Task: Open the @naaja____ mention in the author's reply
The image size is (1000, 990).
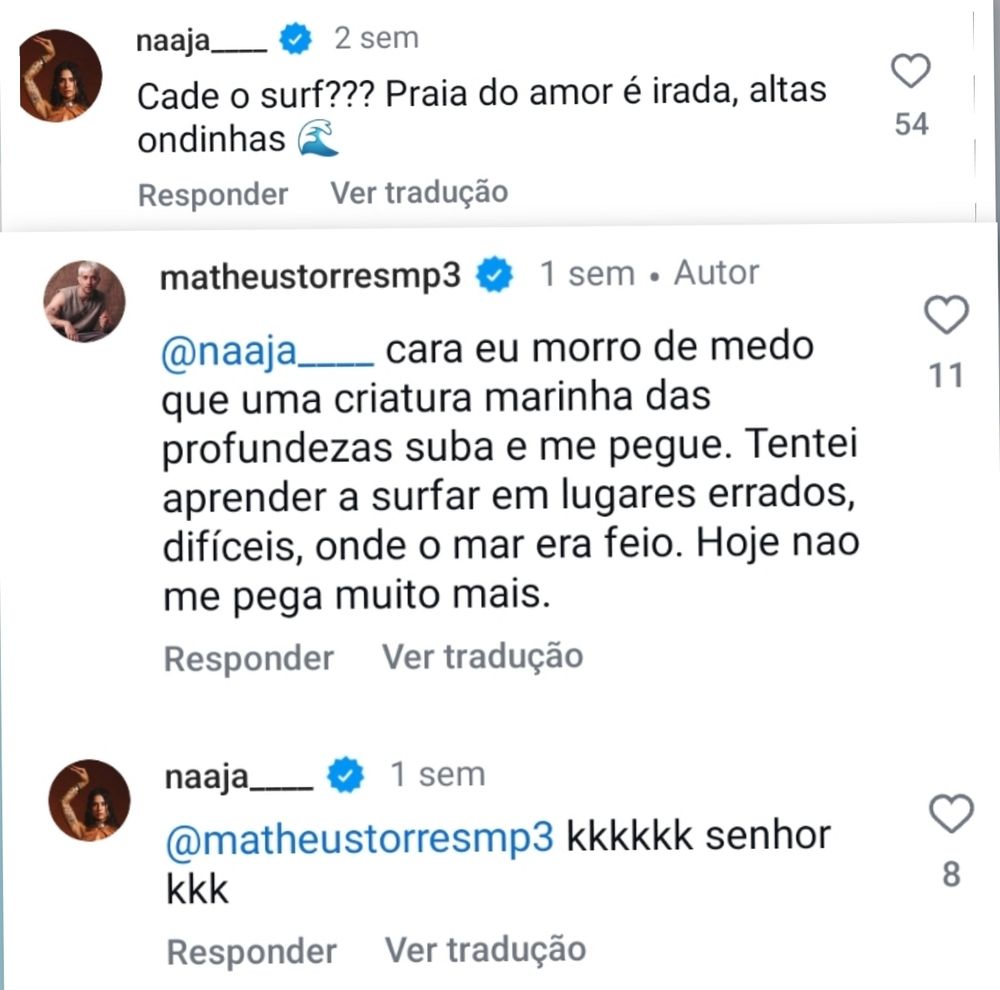Action: coord(267,351)
